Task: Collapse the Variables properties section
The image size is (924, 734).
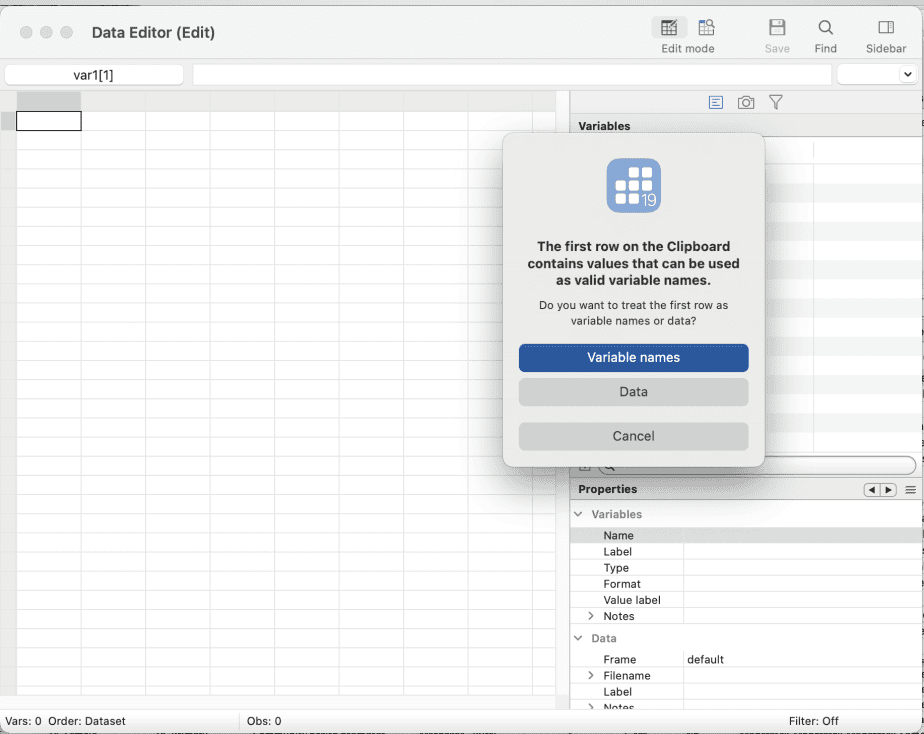Action: (x=578, y=514)
